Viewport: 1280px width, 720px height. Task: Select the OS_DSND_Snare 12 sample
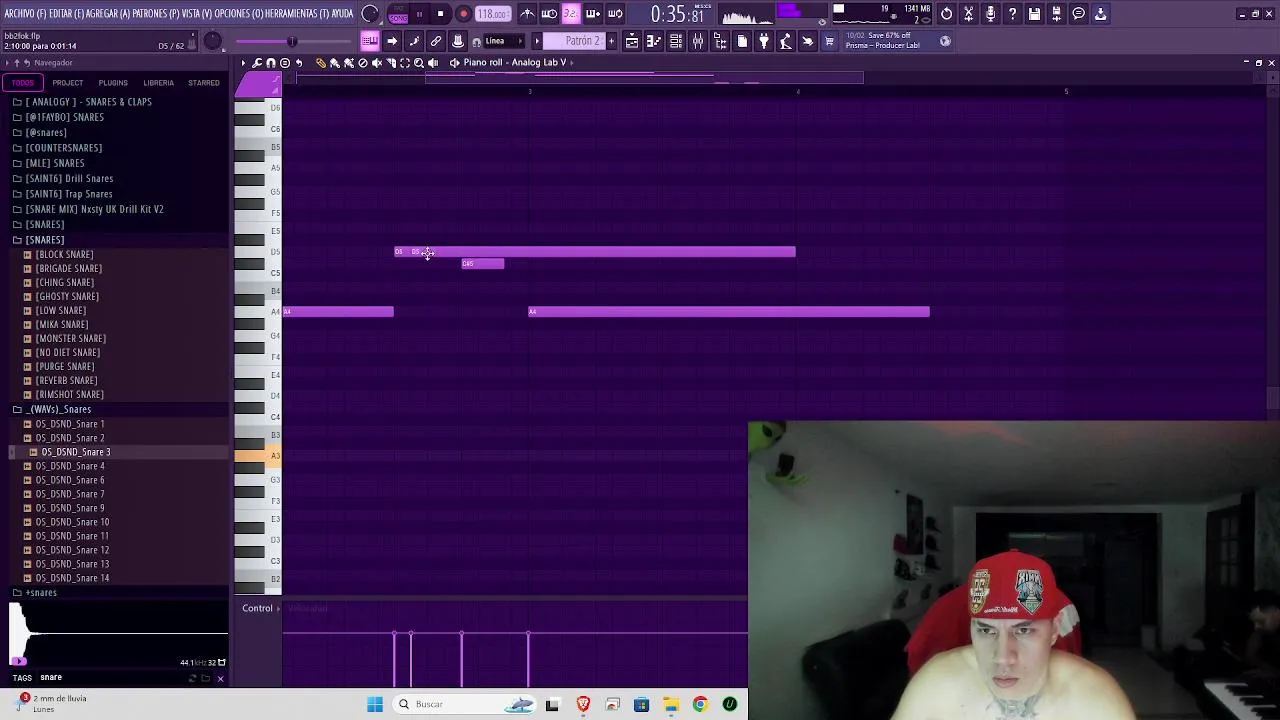[x=72, y=550]
